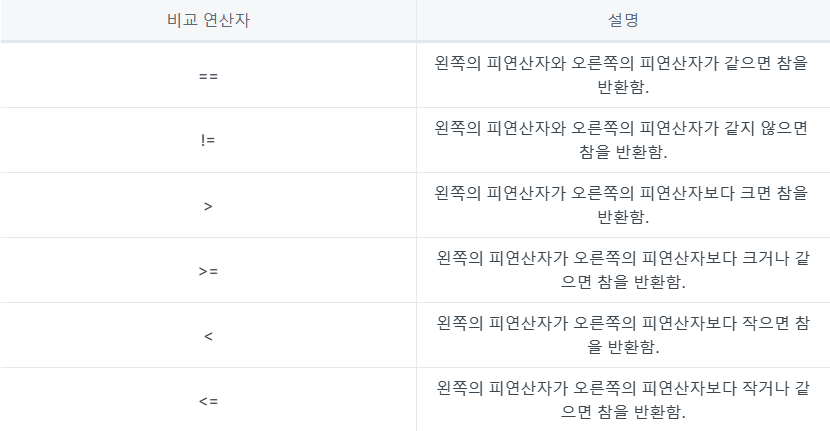Click the description containing '작으면 참을'
The height and width of the screenshot is (431, 830).
623,335
